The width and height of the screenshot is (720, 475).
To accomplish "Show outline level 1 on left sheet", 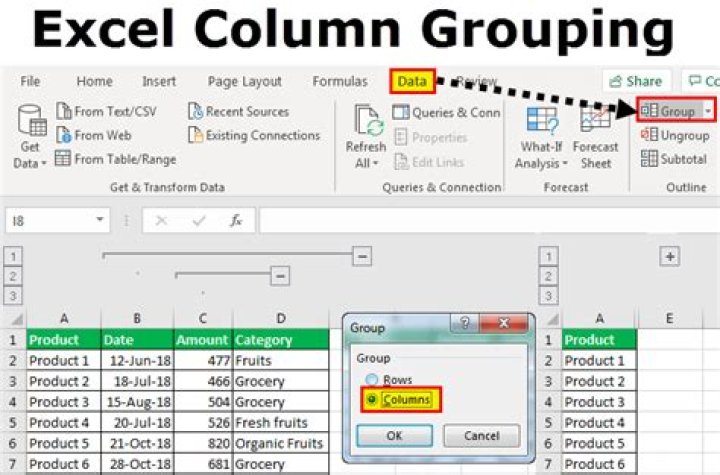I will [x=13, y=256].
